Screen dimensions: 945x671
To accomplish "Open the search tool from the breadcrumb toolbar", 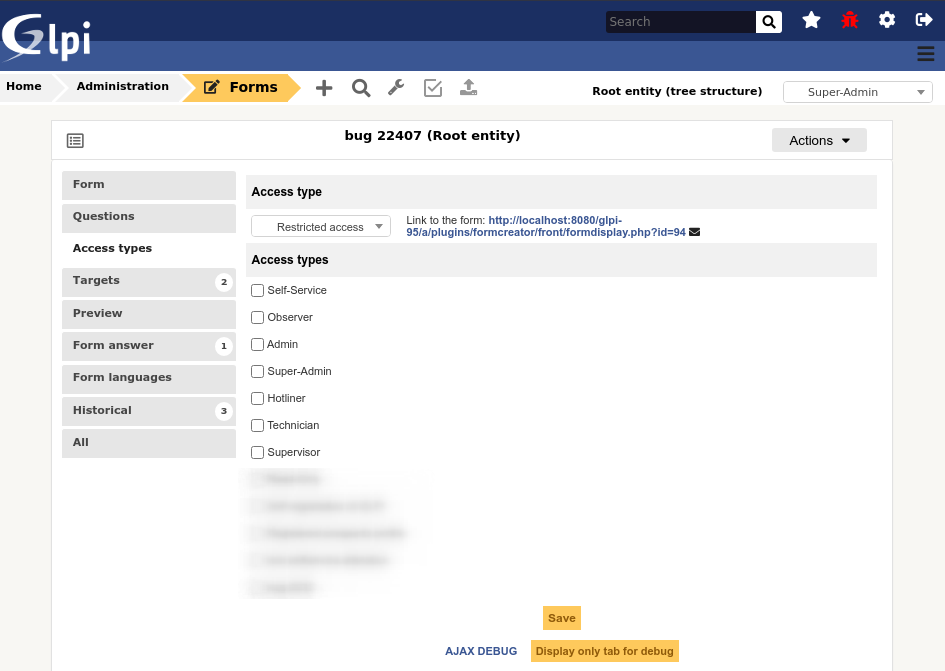I will click(x=360, y=88).
